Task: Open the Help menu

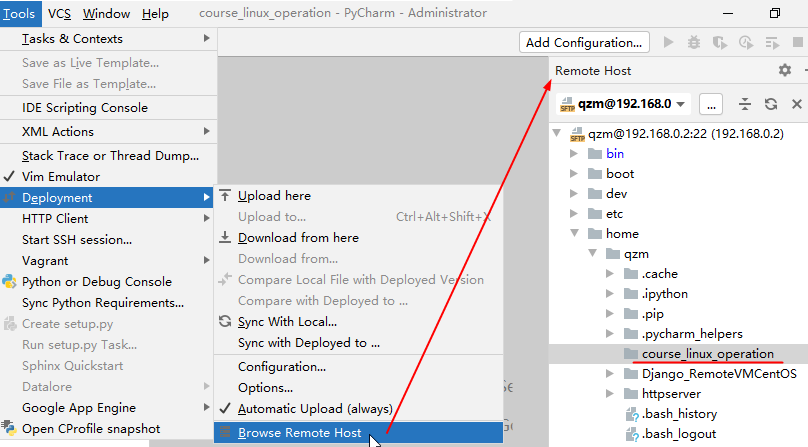Action: [x=155, y=13]
